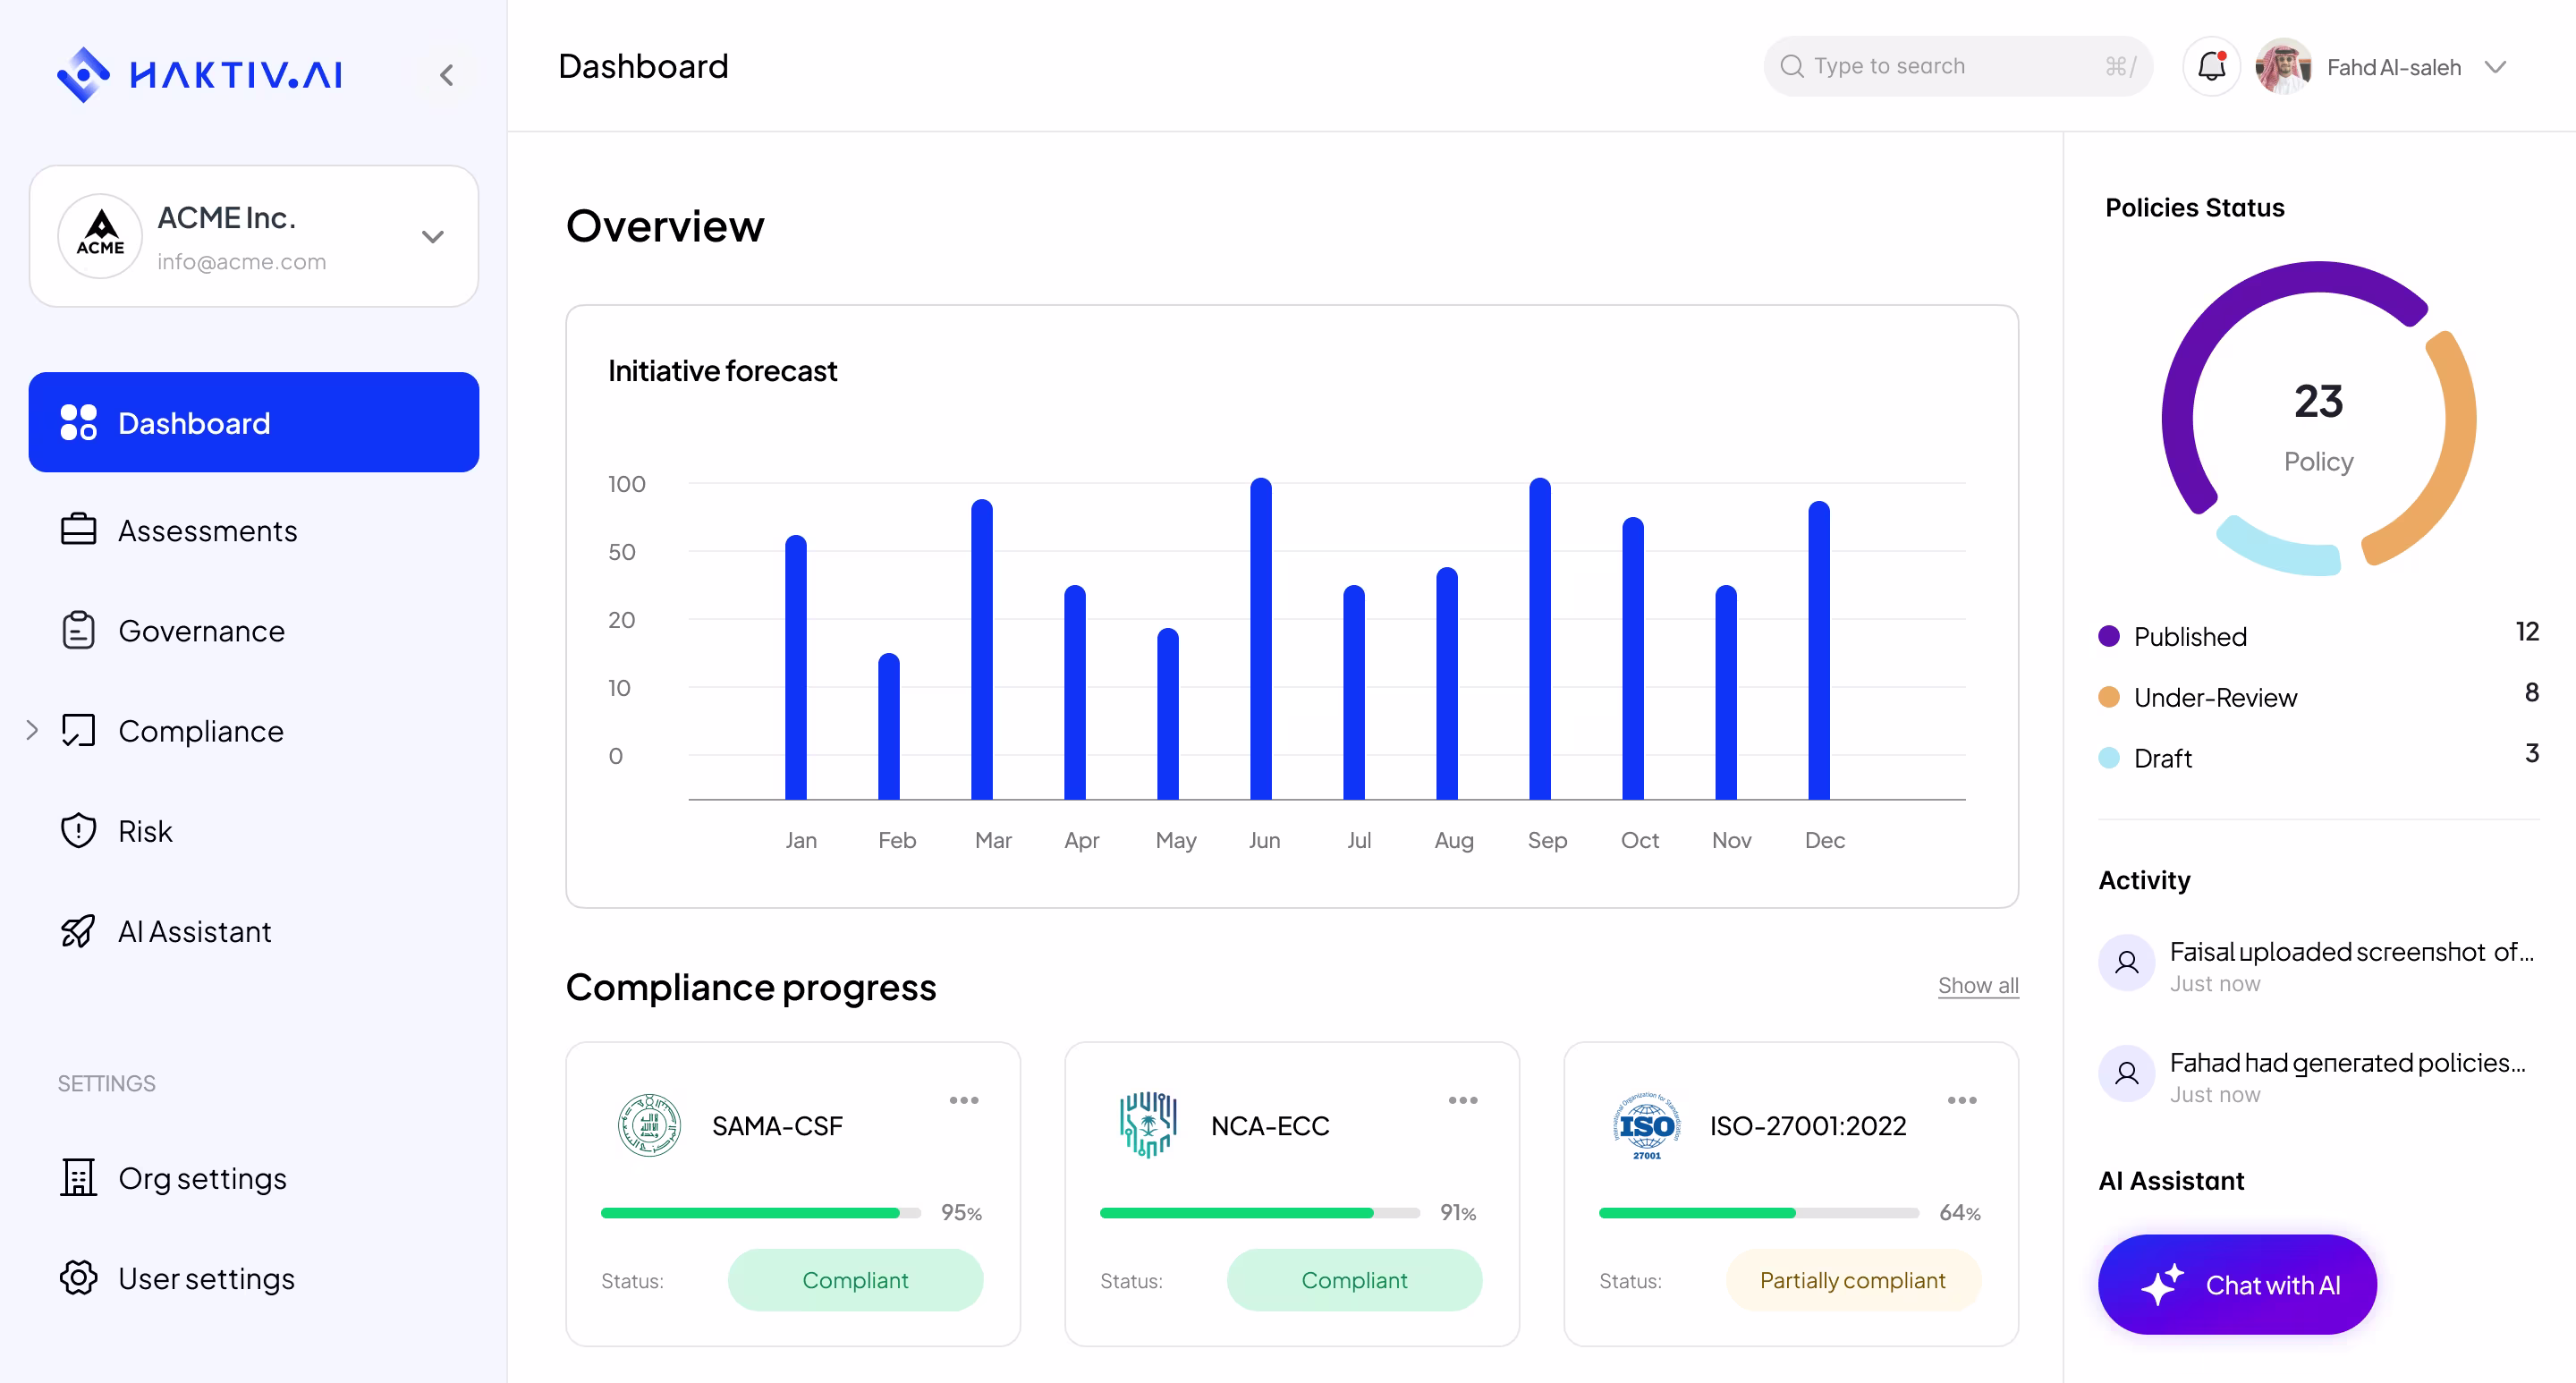Viewport: 2576px width, 1383px height.
Task: Open the SAMA-CSF three-dot menu
Action: 963,1100
